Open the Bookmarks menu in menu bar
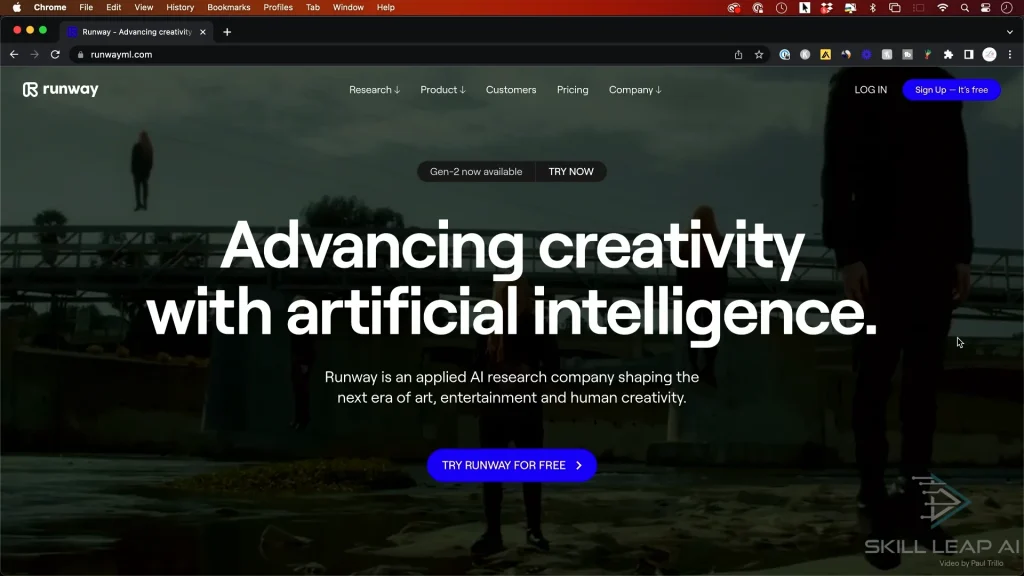 click(229, 7)
